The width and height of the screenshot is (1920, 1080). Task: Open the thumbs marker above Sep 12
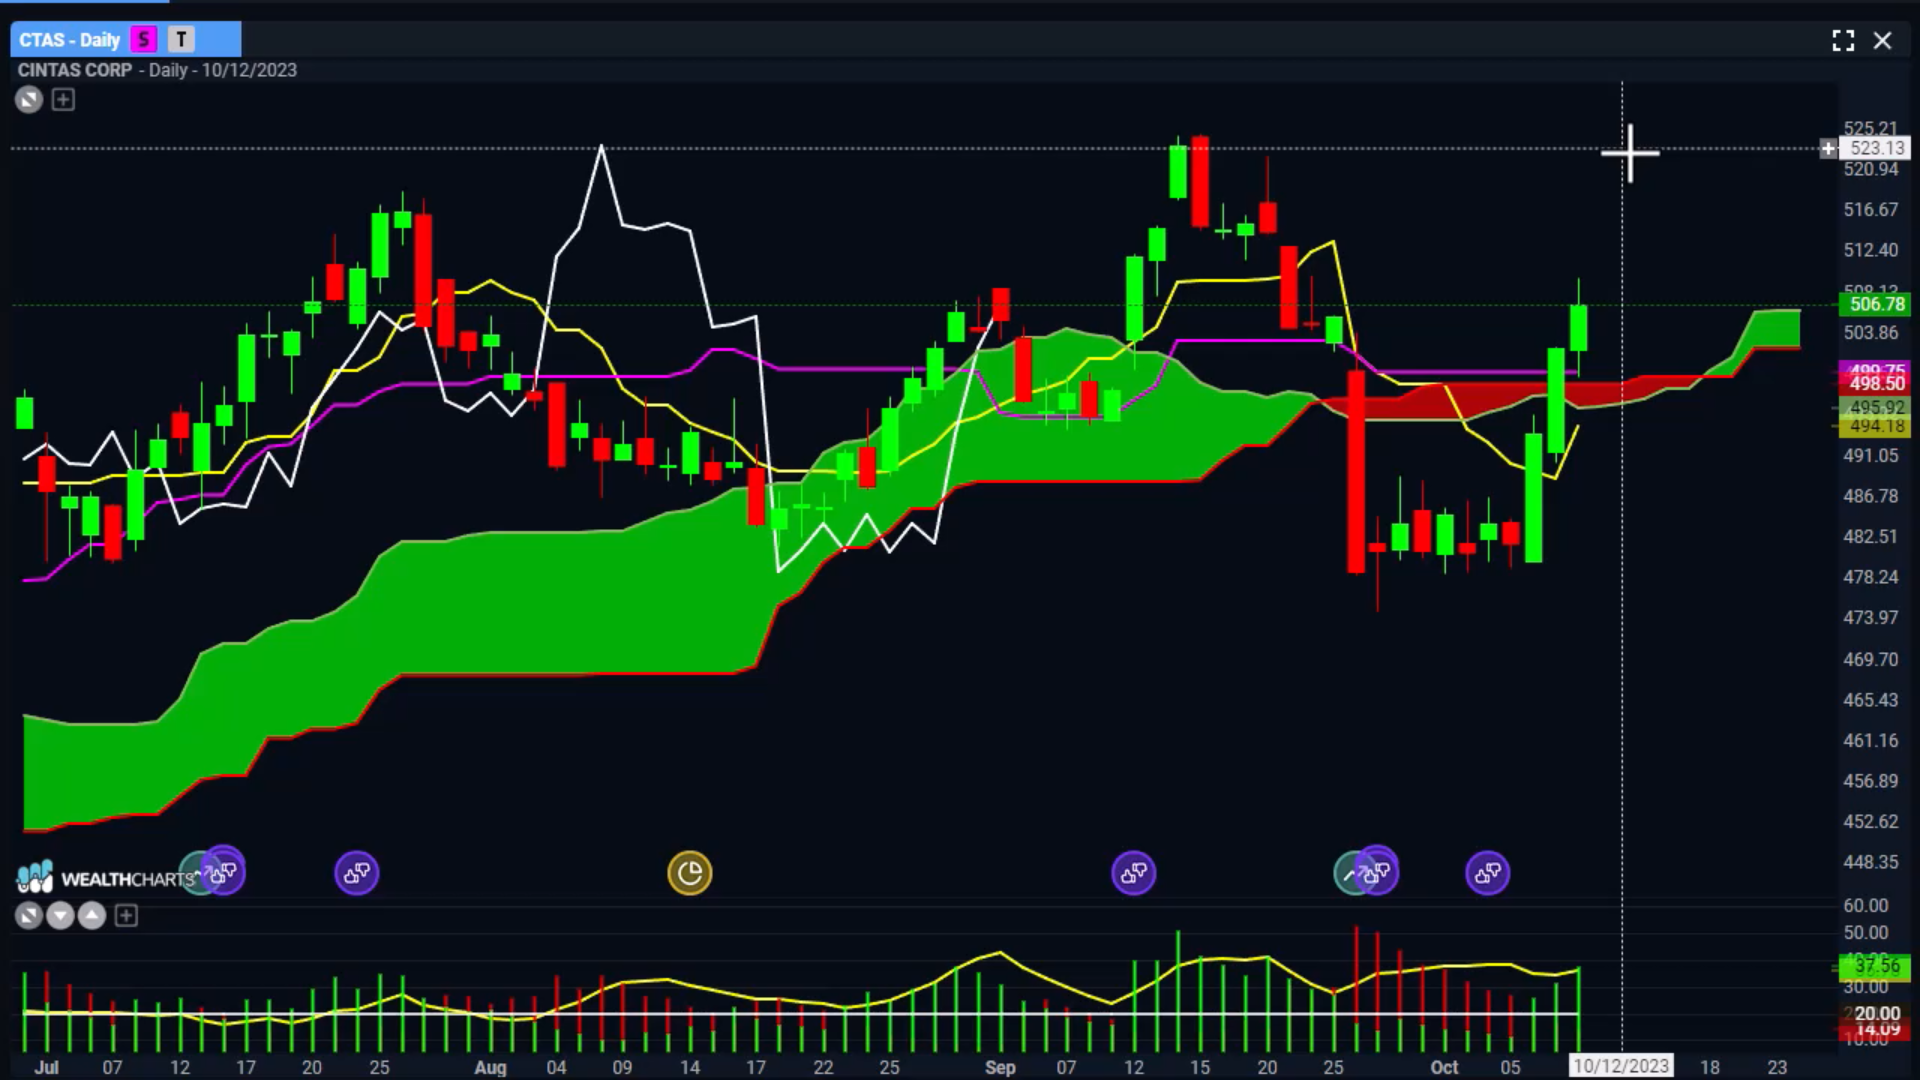coord(1133,873)
